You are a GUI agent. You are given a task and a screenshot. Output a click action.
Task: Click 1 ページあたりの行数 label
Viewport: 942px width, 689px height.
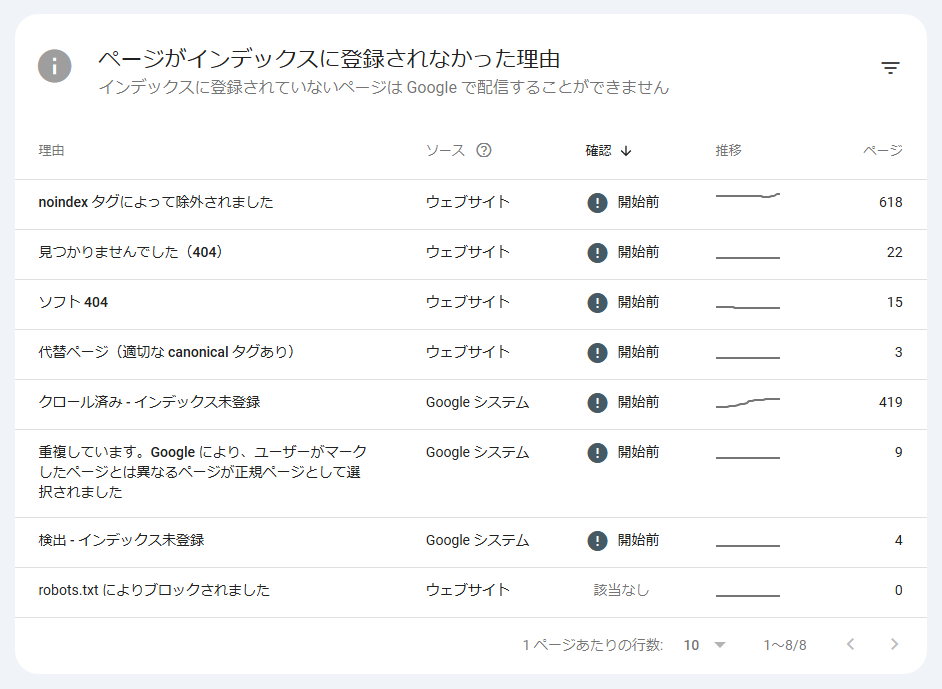pos(592,645)
